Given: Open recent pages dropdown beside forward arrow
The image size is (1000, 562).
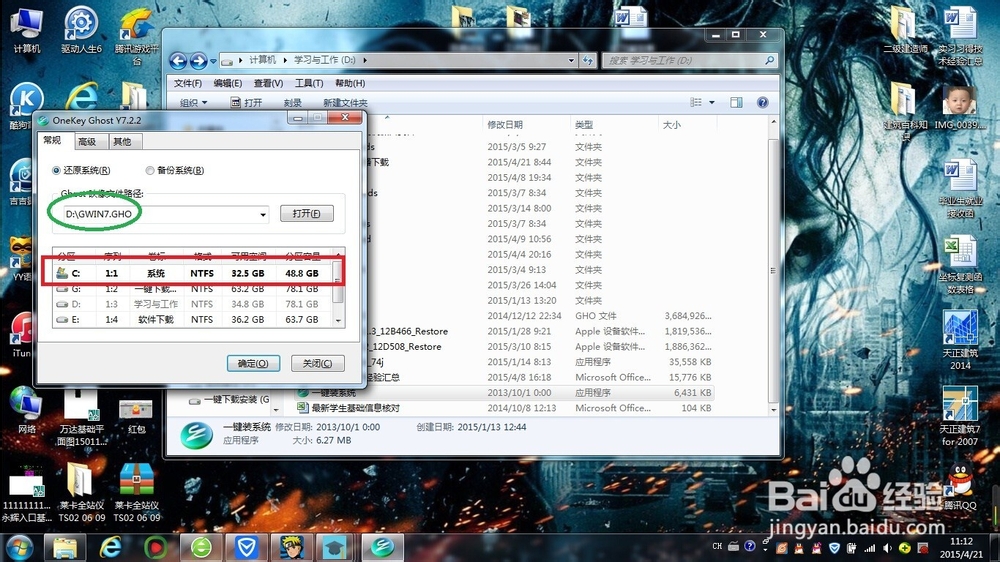Looking at the screenshot, I should point(213,61).
